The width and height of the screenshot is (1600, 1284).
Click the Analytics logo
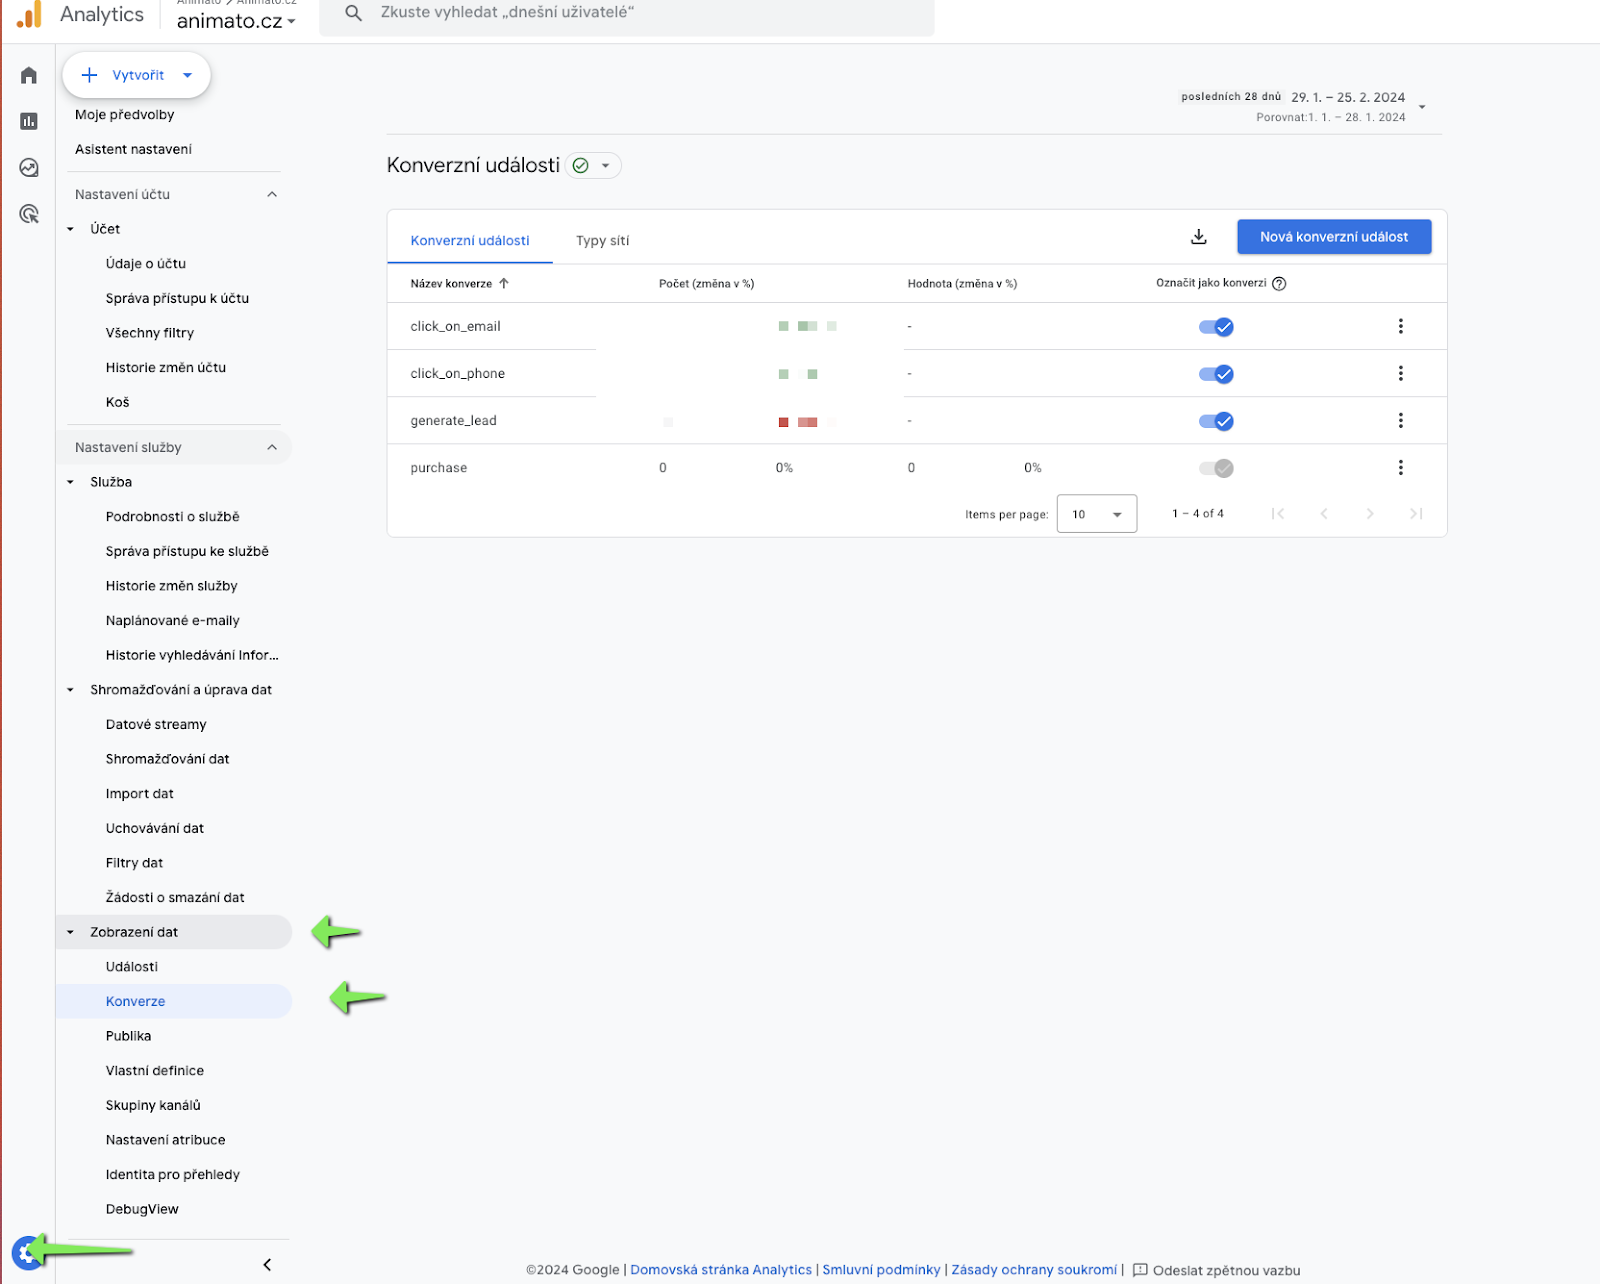[30, 14]
